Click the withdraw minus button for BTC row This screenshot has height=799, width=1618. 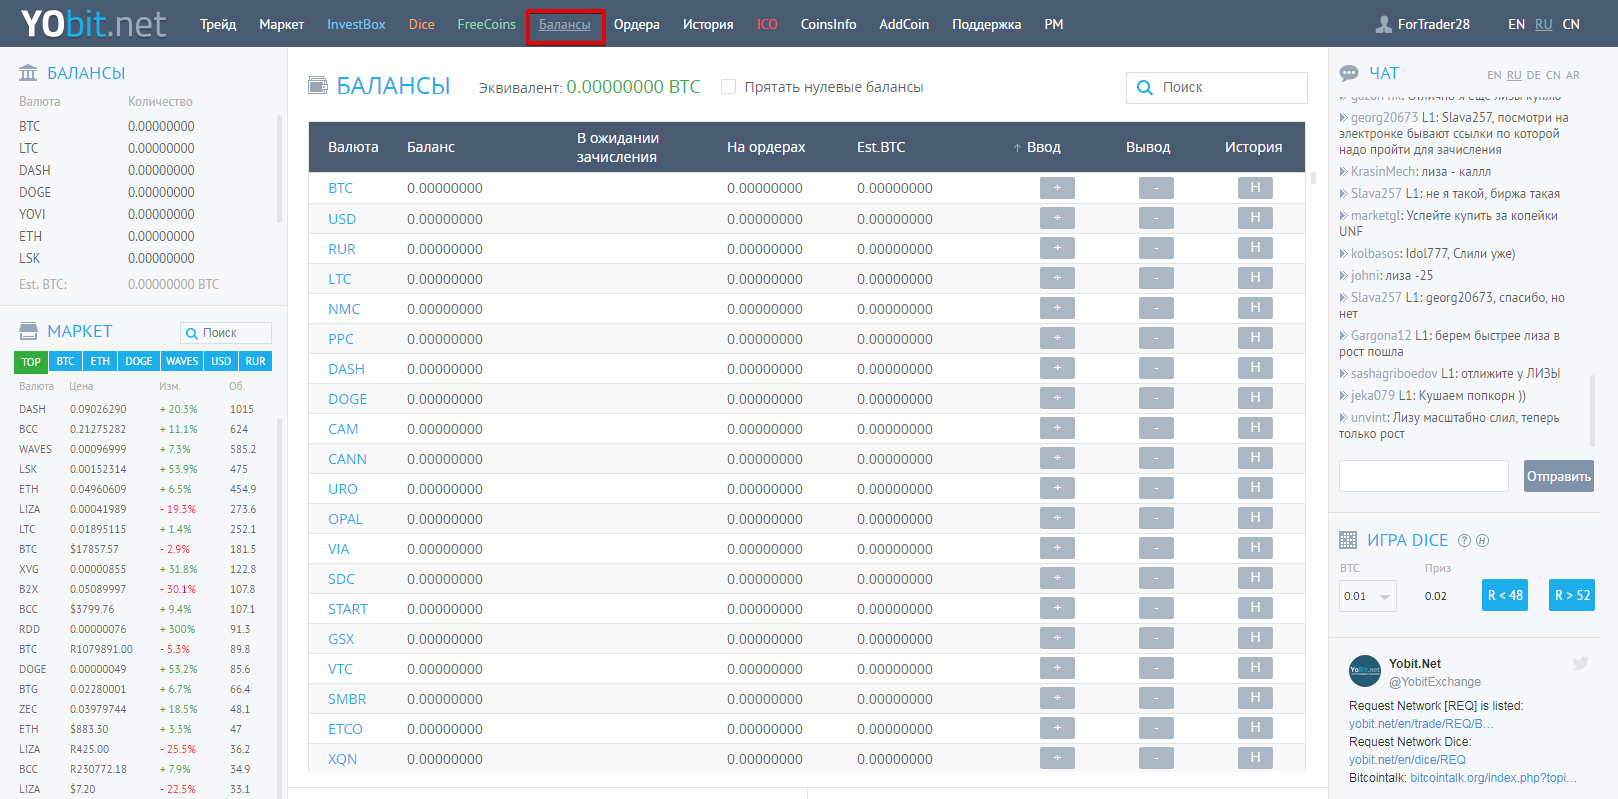pos(1156,188)
